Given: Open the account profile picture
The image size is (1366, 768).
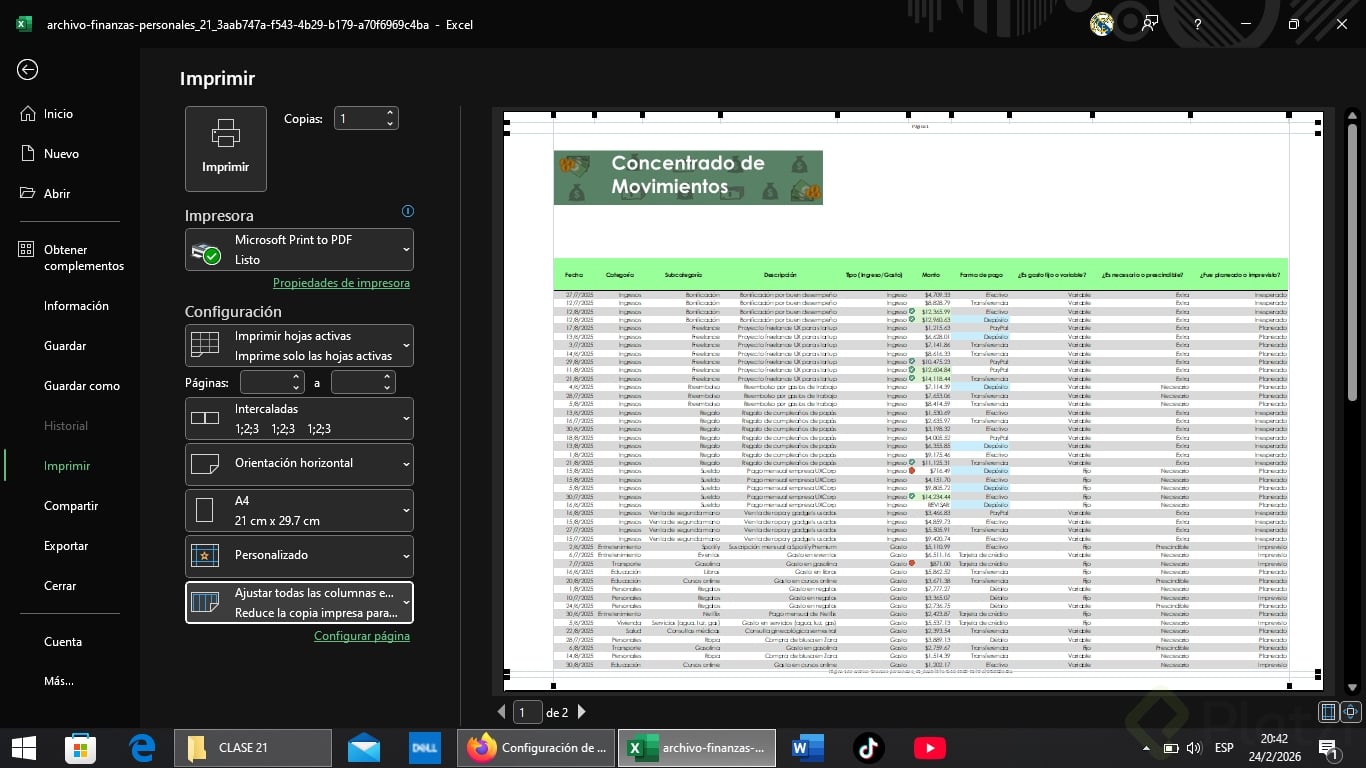Looking at the screenshot, I should click(x=1102, y=24).
